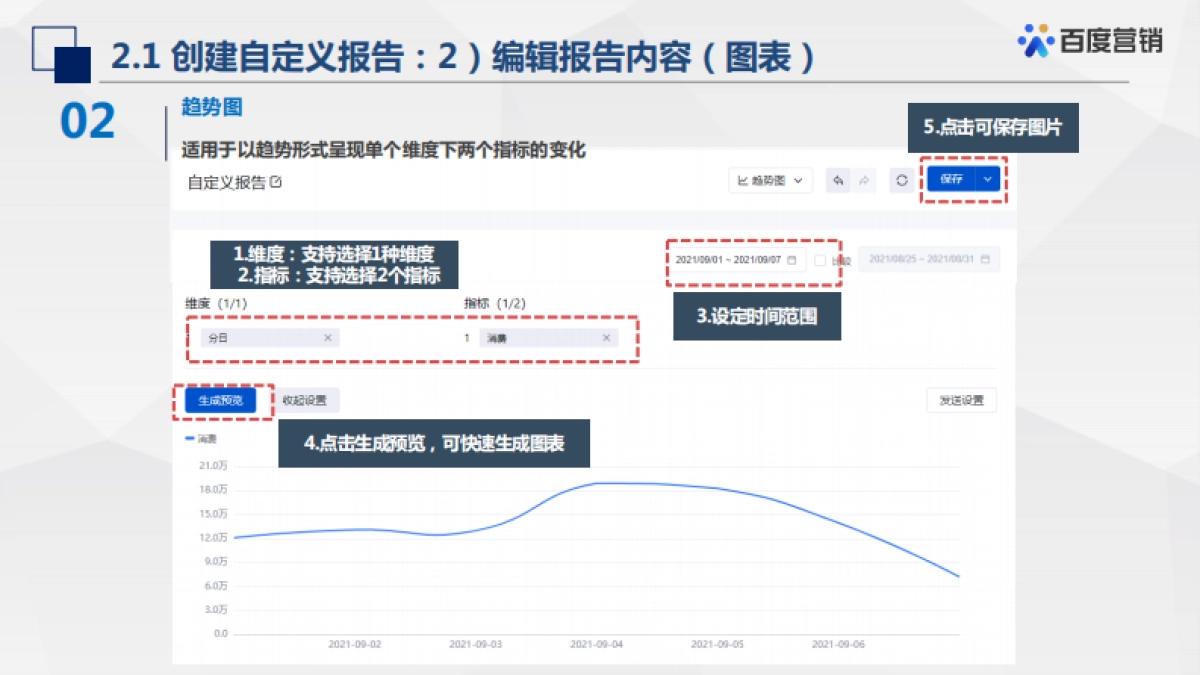The height and width of the screenshot is (675, 1200).
Task: Click the calendar icon in the 2021/09/01 date range
Action: point(792,260)
